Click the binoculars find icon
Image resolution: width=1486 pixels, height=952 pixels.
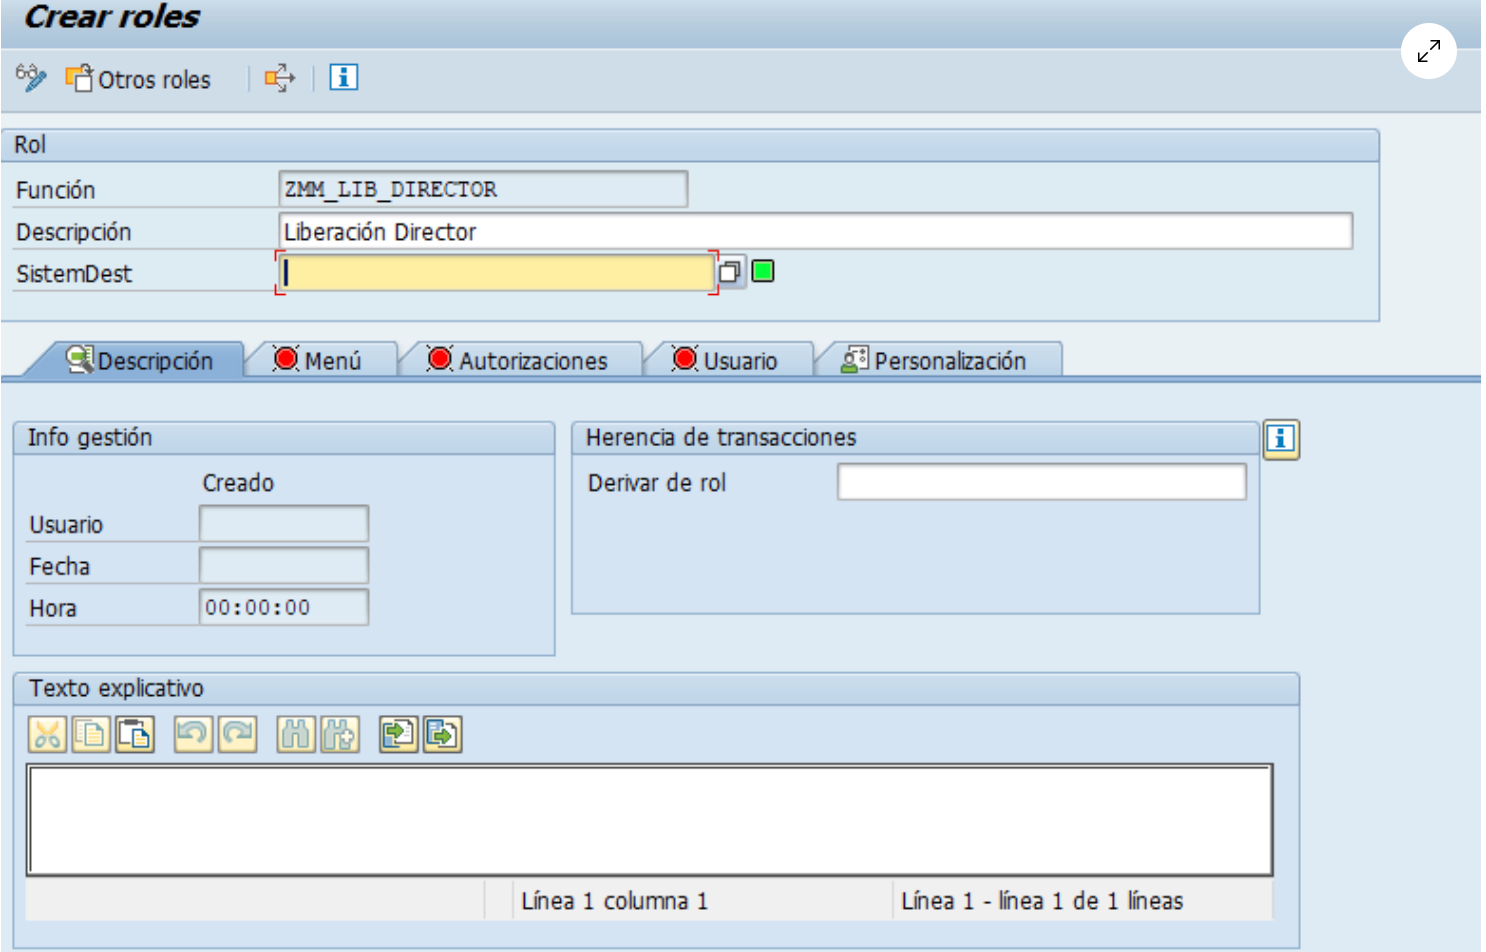(296, 735)
